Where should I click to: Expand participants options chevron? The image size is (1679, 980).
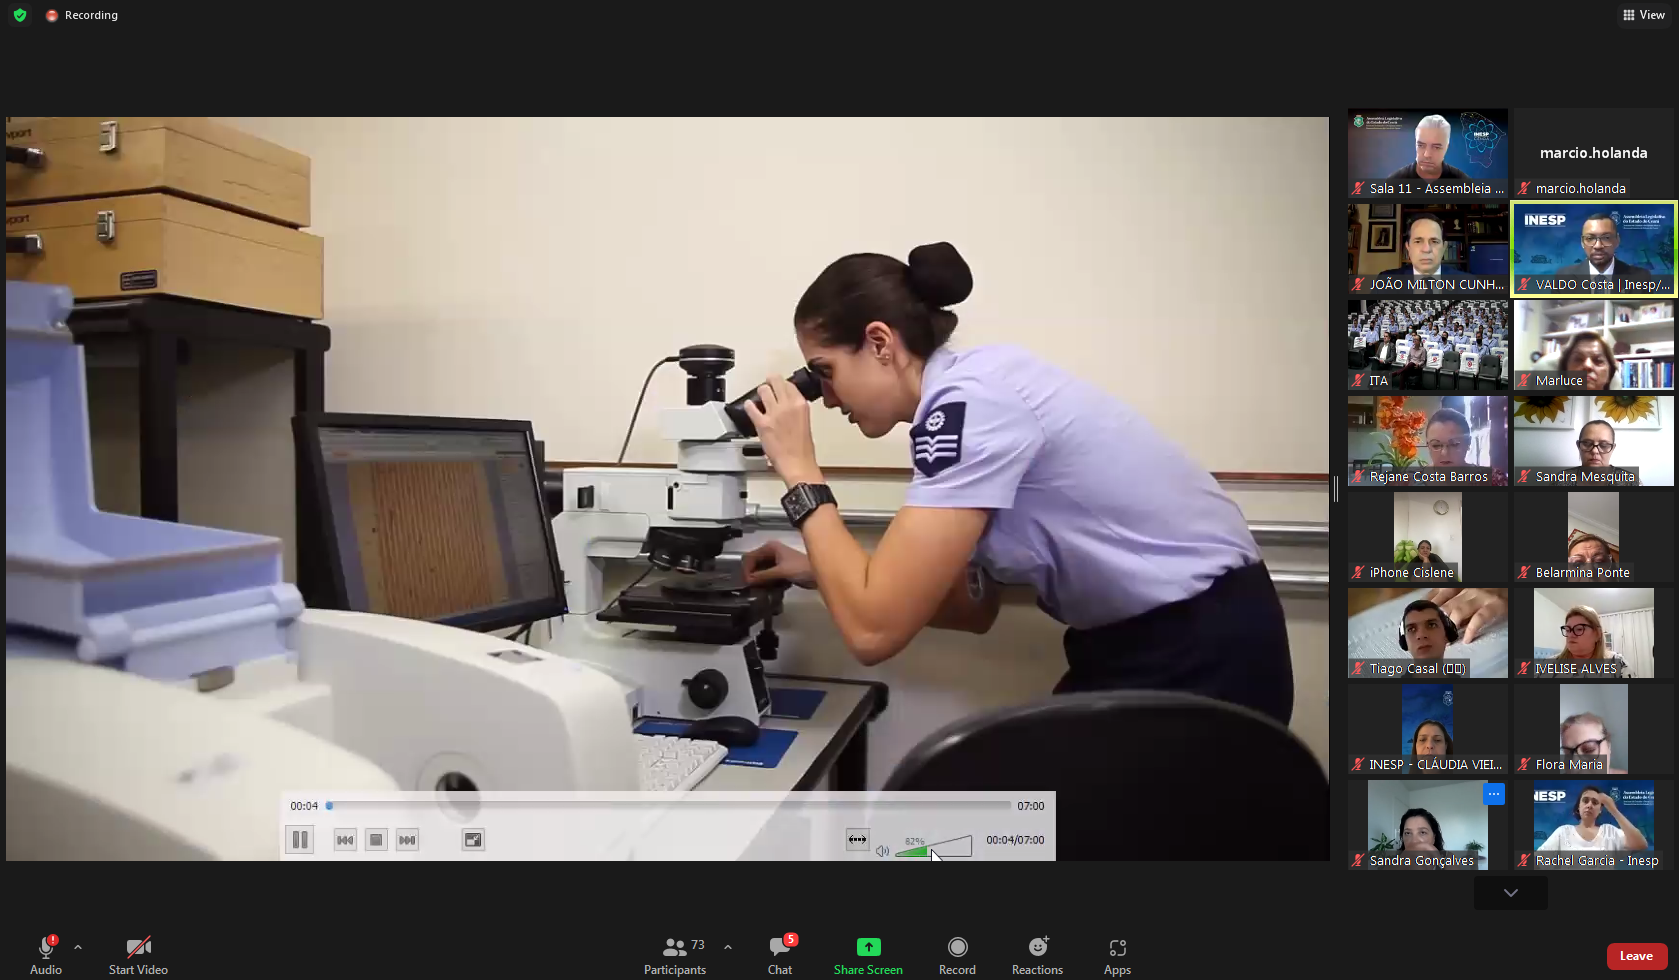pyautogui.click(x=728, y=947)
